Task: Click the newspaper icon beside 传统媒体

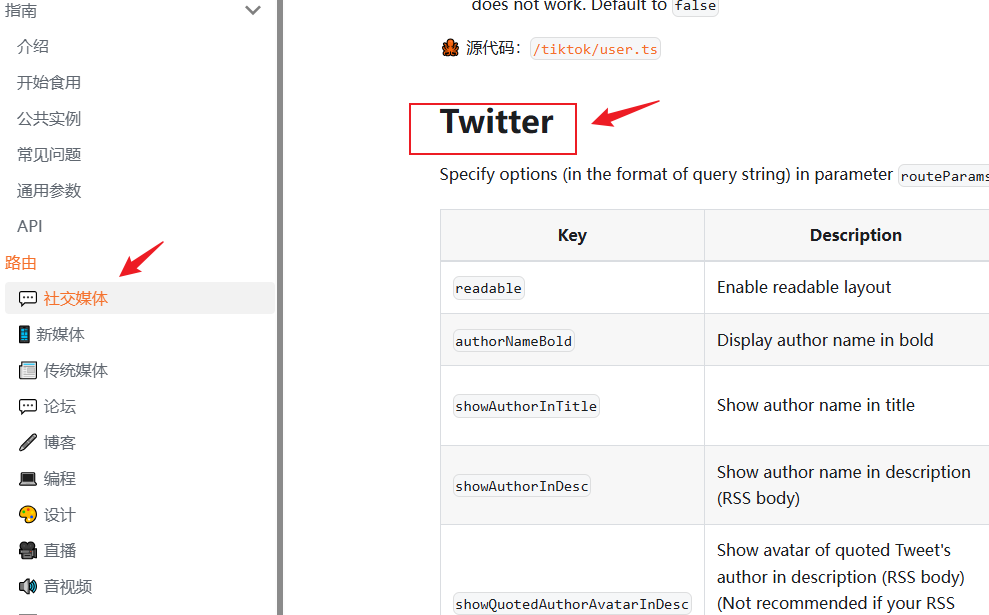Action: 28,370
